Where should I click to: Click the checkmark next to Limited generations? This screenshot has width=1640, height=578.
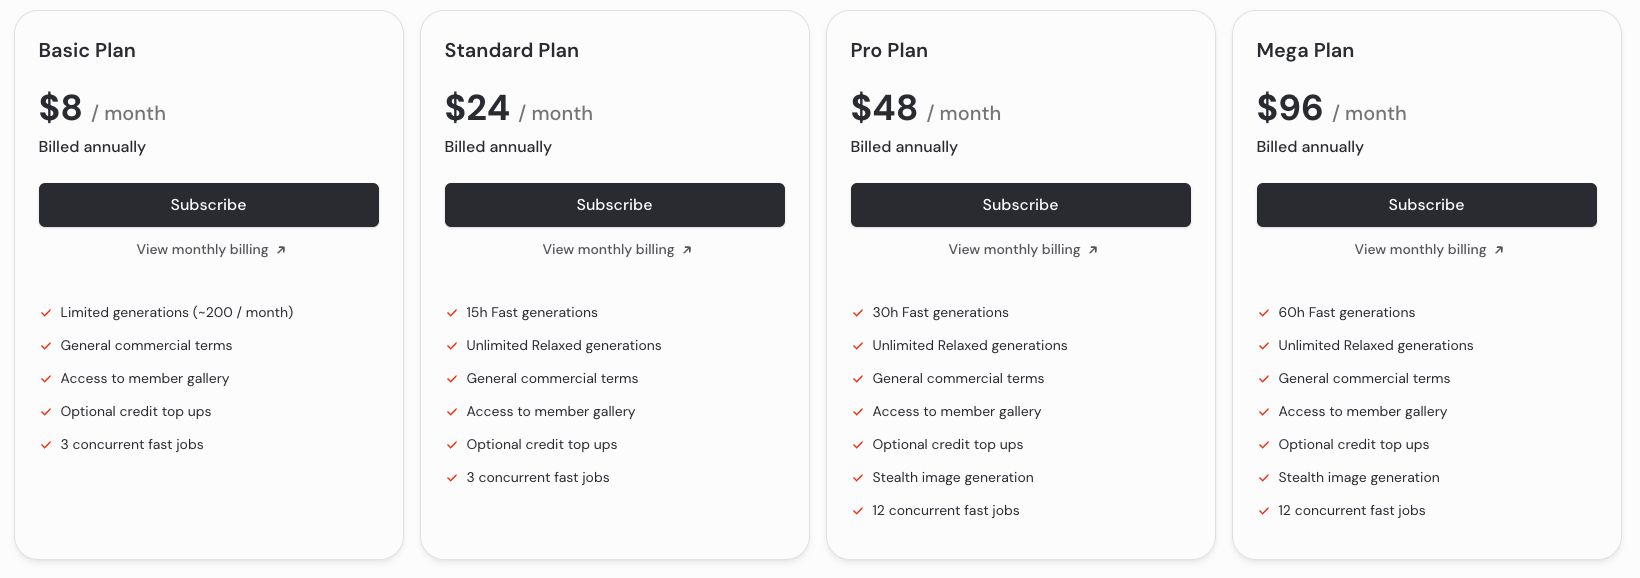click(x=46, y=313)
